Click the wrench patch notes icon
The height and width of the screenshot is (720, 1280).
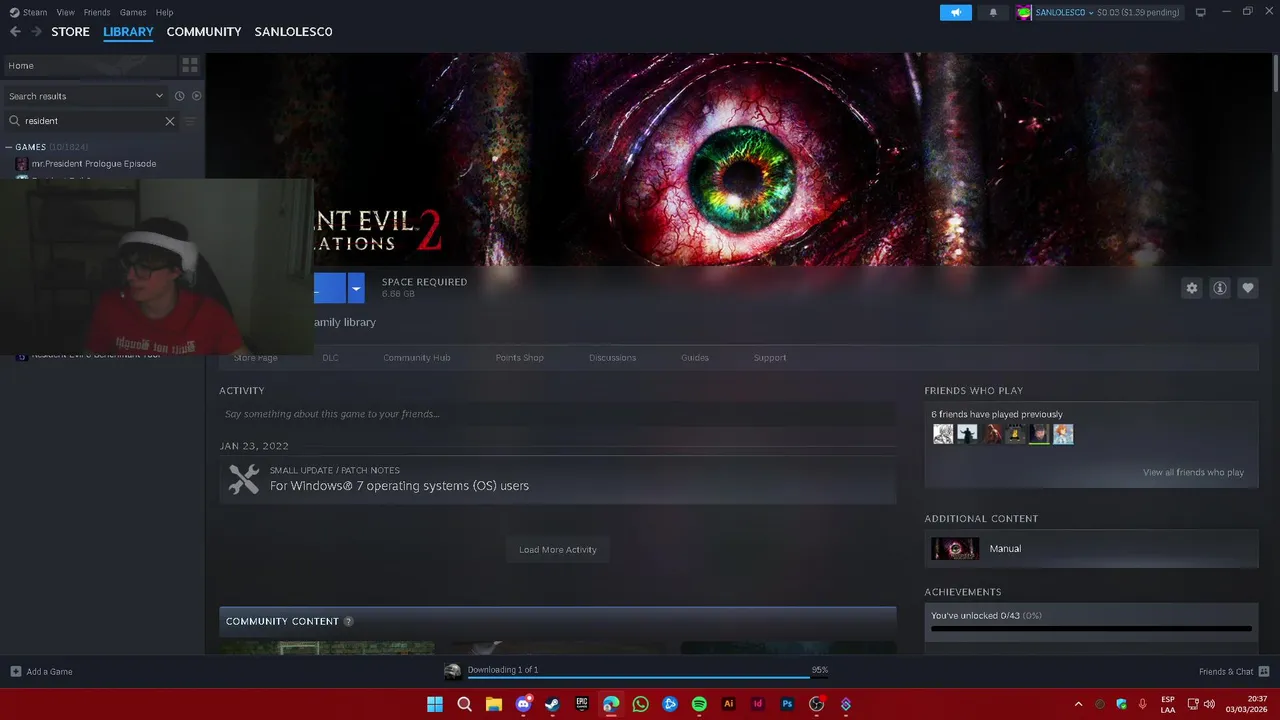244,479
